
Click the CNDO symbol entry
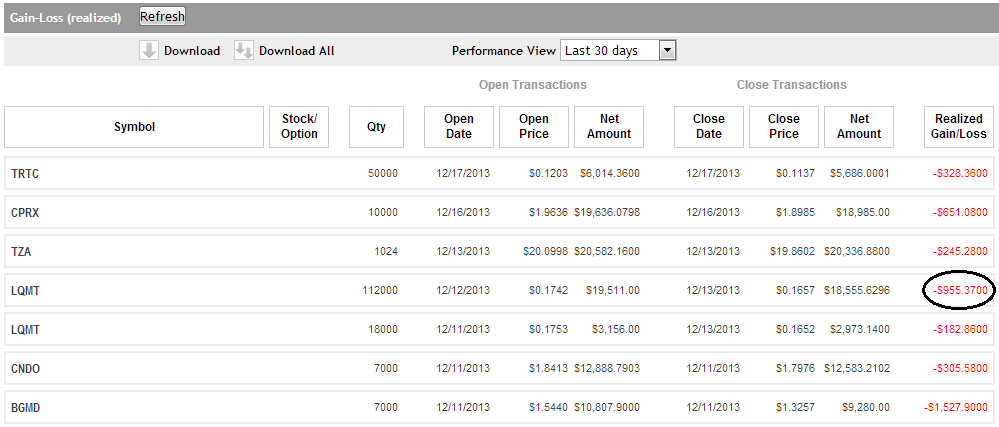26,369
